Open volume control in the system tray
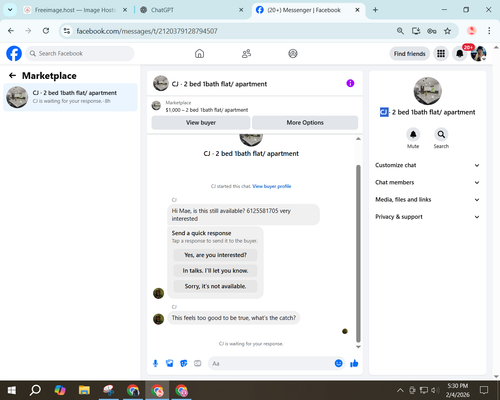 [435, 390]
